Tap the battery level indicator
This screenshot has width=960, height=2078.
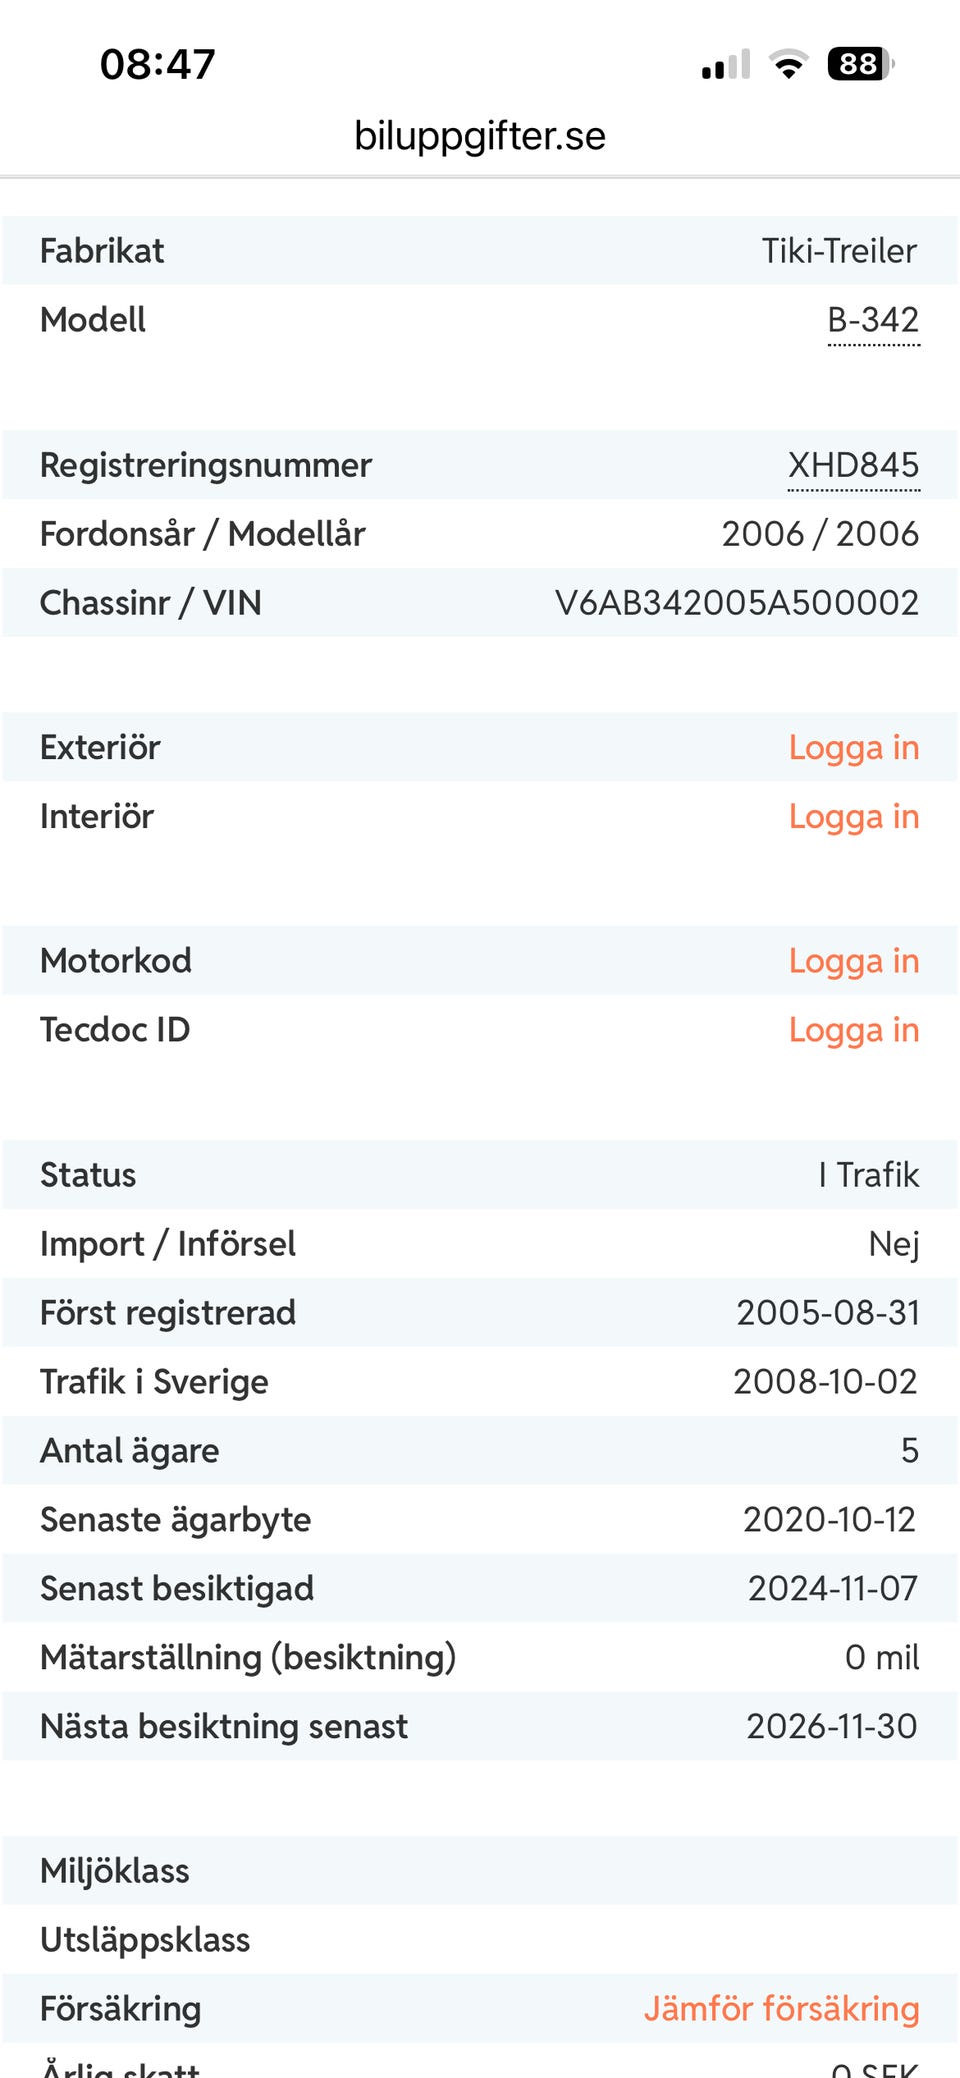pyautogui.click(x=859, y=65)
